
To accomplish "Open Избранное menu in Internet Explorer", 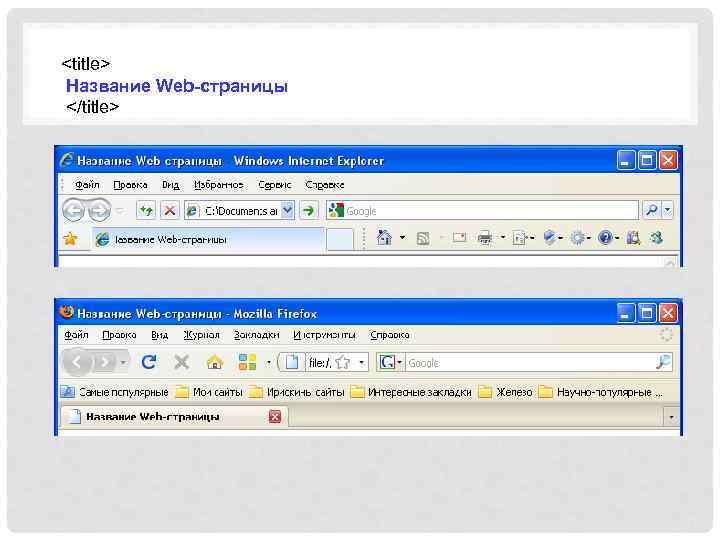I will coord(219,185).
